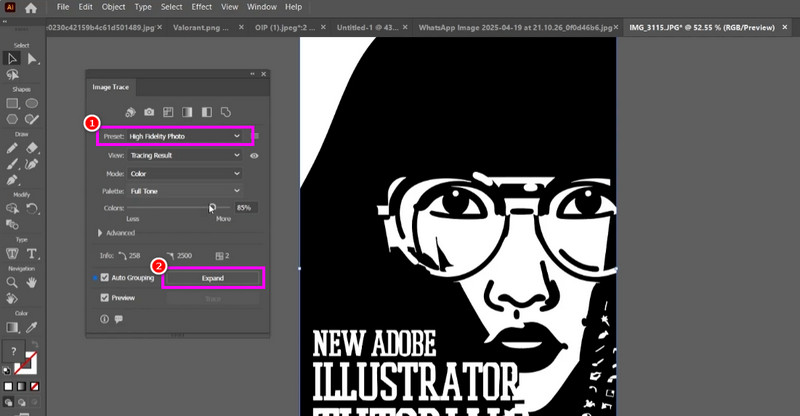Select the Type tool
The height and width of the screenshot is (416, 800).
[x=32, y=254]
